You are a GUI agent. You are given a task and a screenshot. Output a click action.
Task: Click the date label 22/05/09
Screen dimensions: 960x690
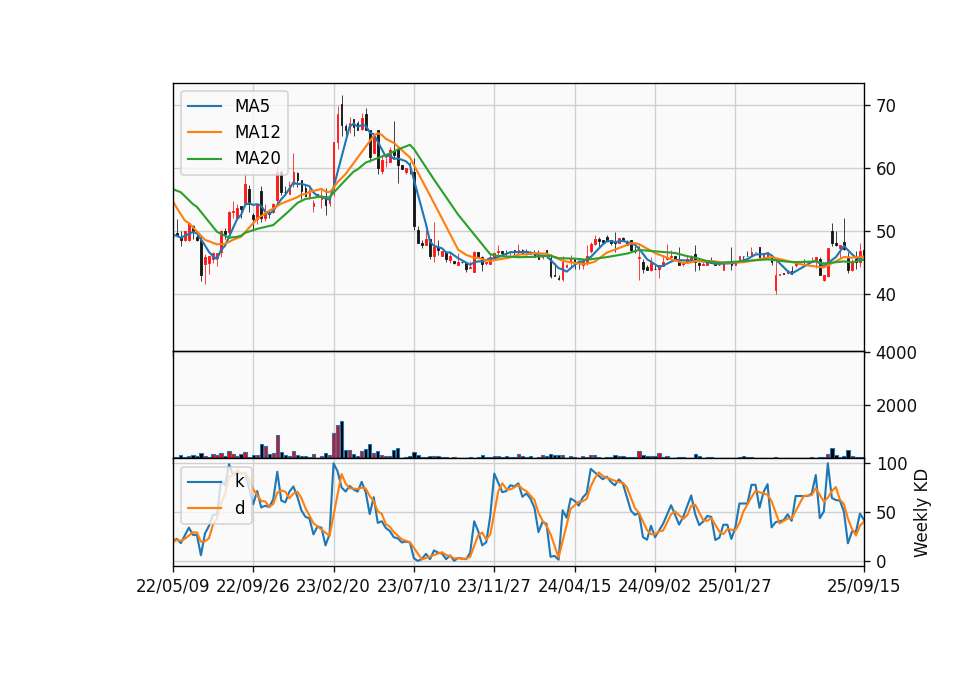coord(173,586)
